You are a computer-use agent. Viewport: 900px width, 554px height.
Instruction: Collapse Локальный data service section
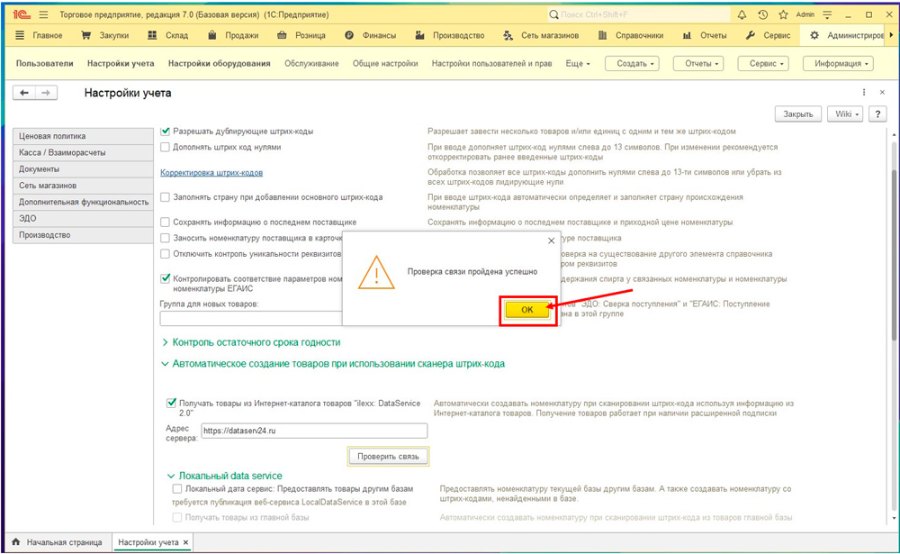[x=225, y=475]
